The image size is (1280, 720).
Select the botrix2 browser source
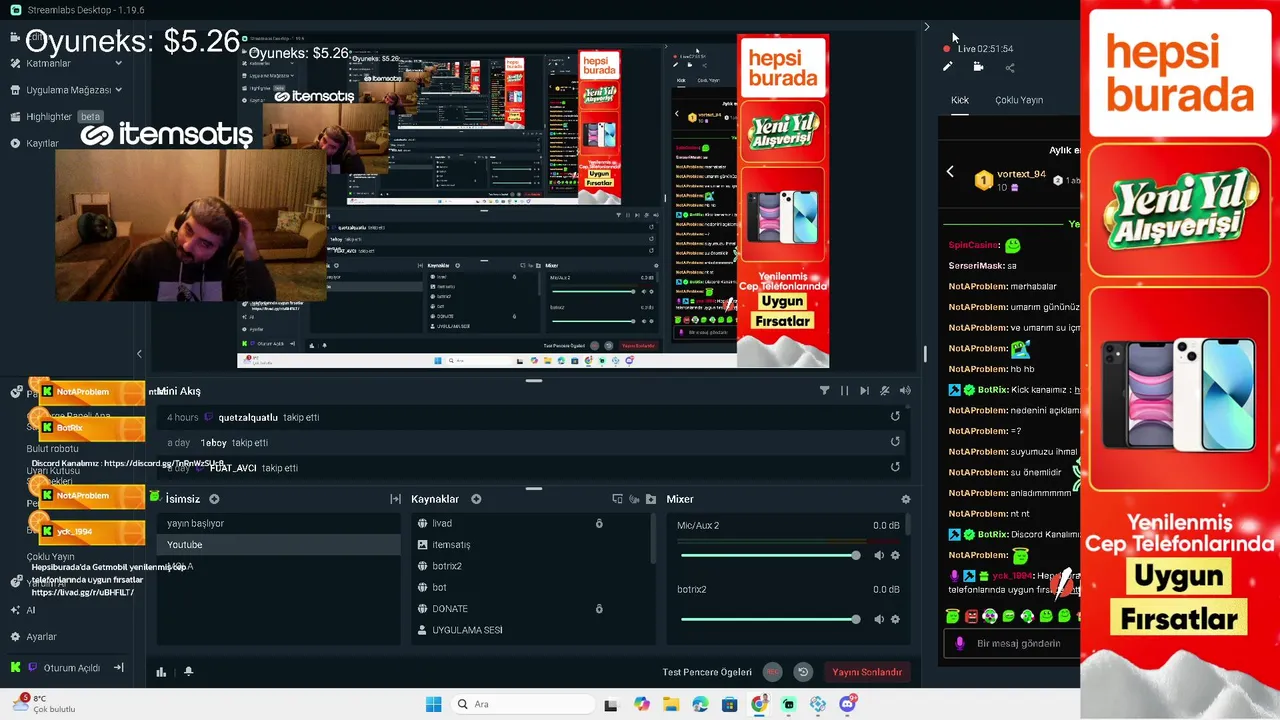coord(530,566)
